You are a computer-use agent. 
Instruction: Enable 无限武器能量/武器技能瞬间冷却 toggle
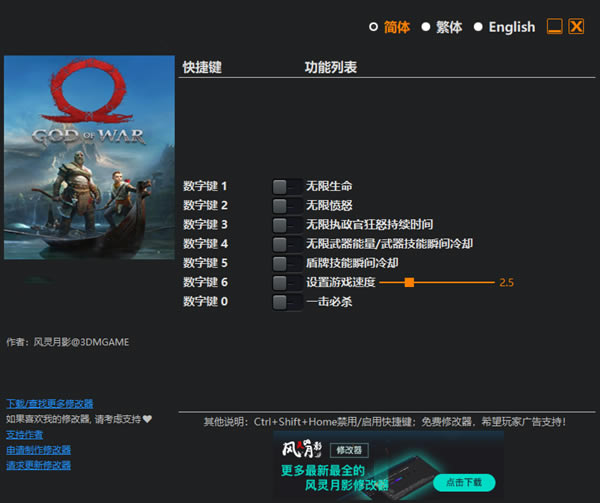tap(286, 244)
